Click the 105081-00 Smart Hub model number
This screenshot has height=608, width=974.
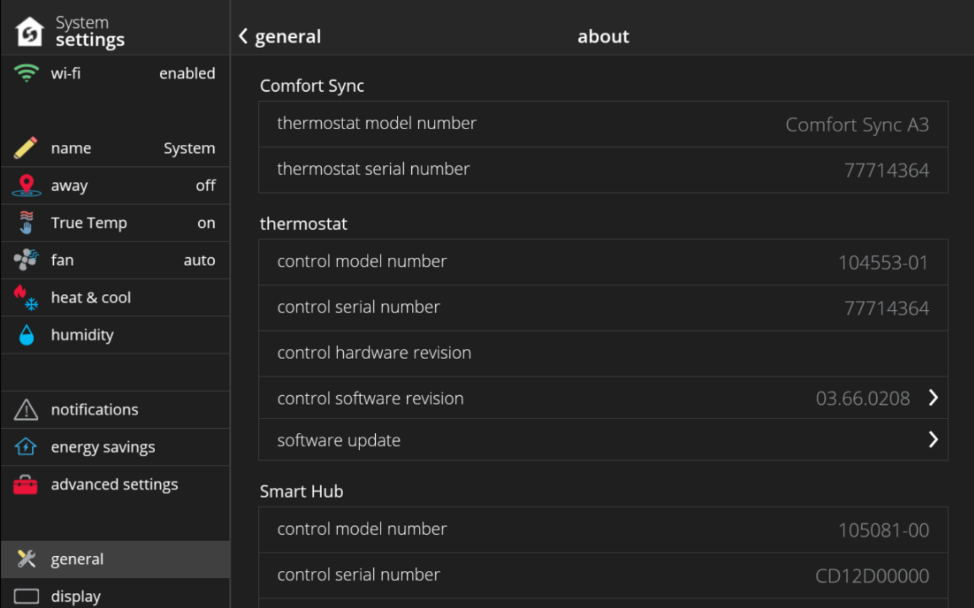(883, 530)
